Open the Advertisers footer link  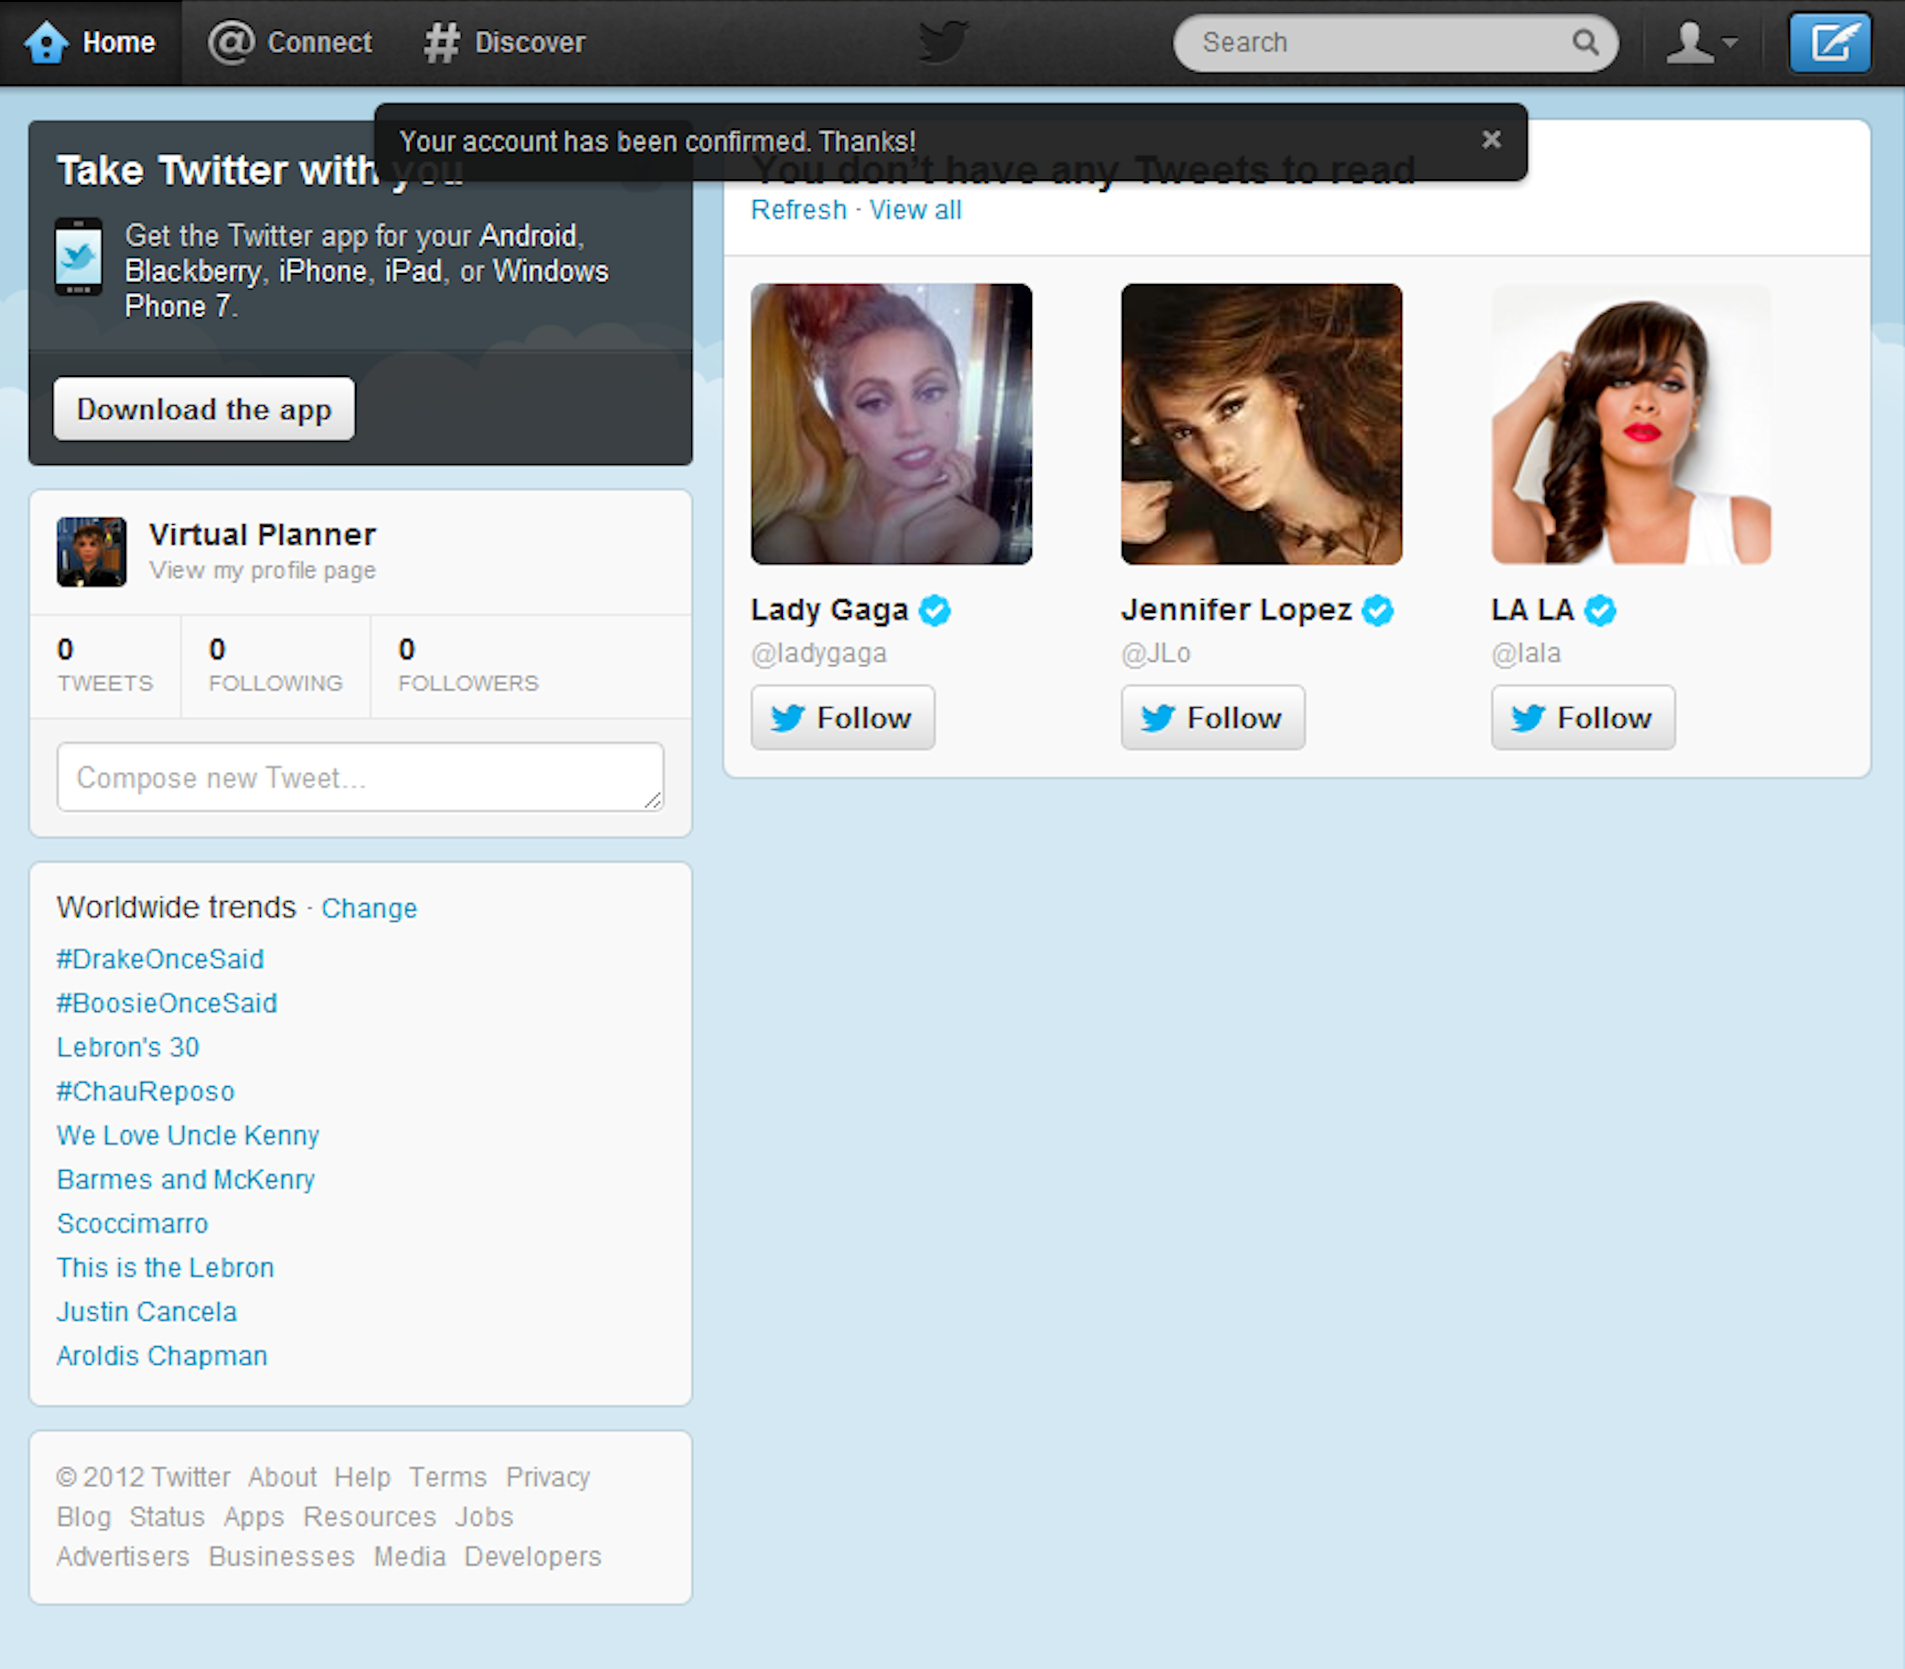pyautogui.click(x=123, y=1557)
